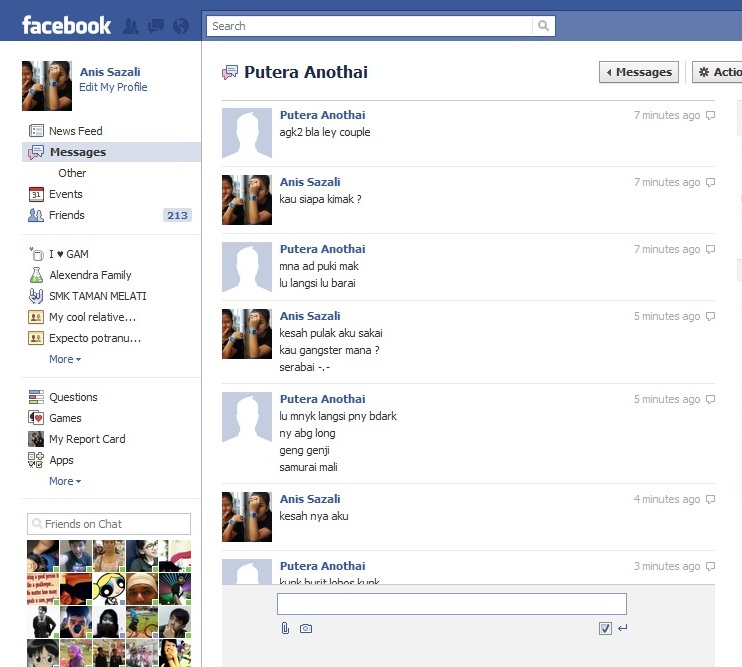Click reply icon on 'lu mnyk langsi' message
The width and height of the screenshot is (742, 667).
(710, 400)
